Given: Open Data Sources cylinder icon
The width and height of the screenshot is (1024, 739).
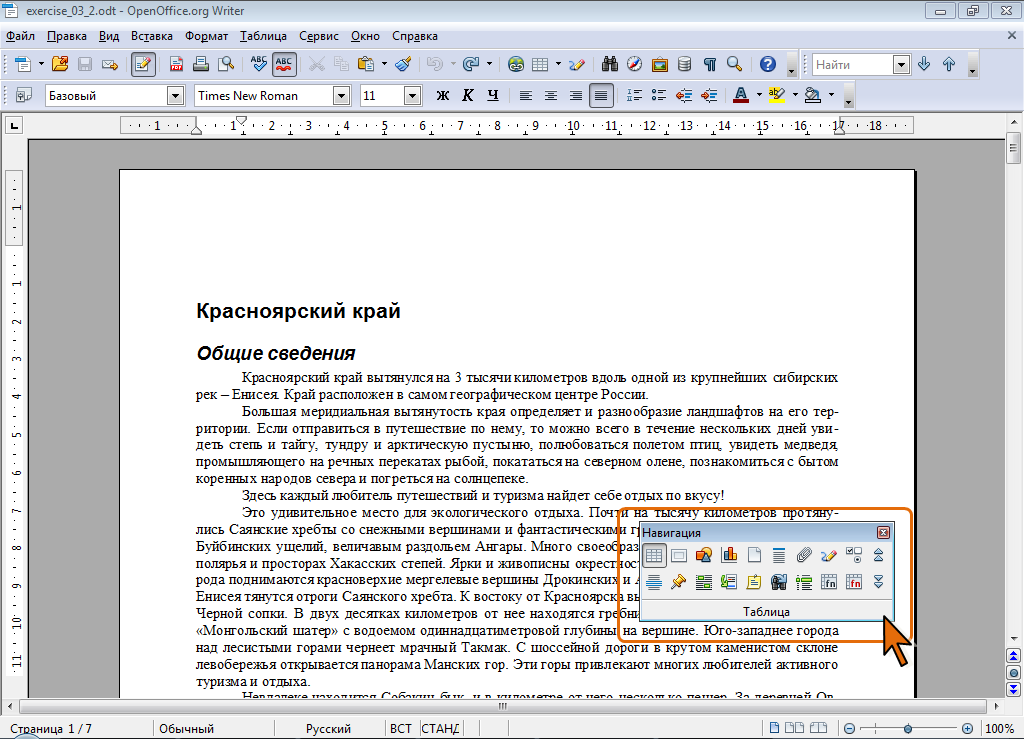Looking at the screenshot, I should coord(684,64).
